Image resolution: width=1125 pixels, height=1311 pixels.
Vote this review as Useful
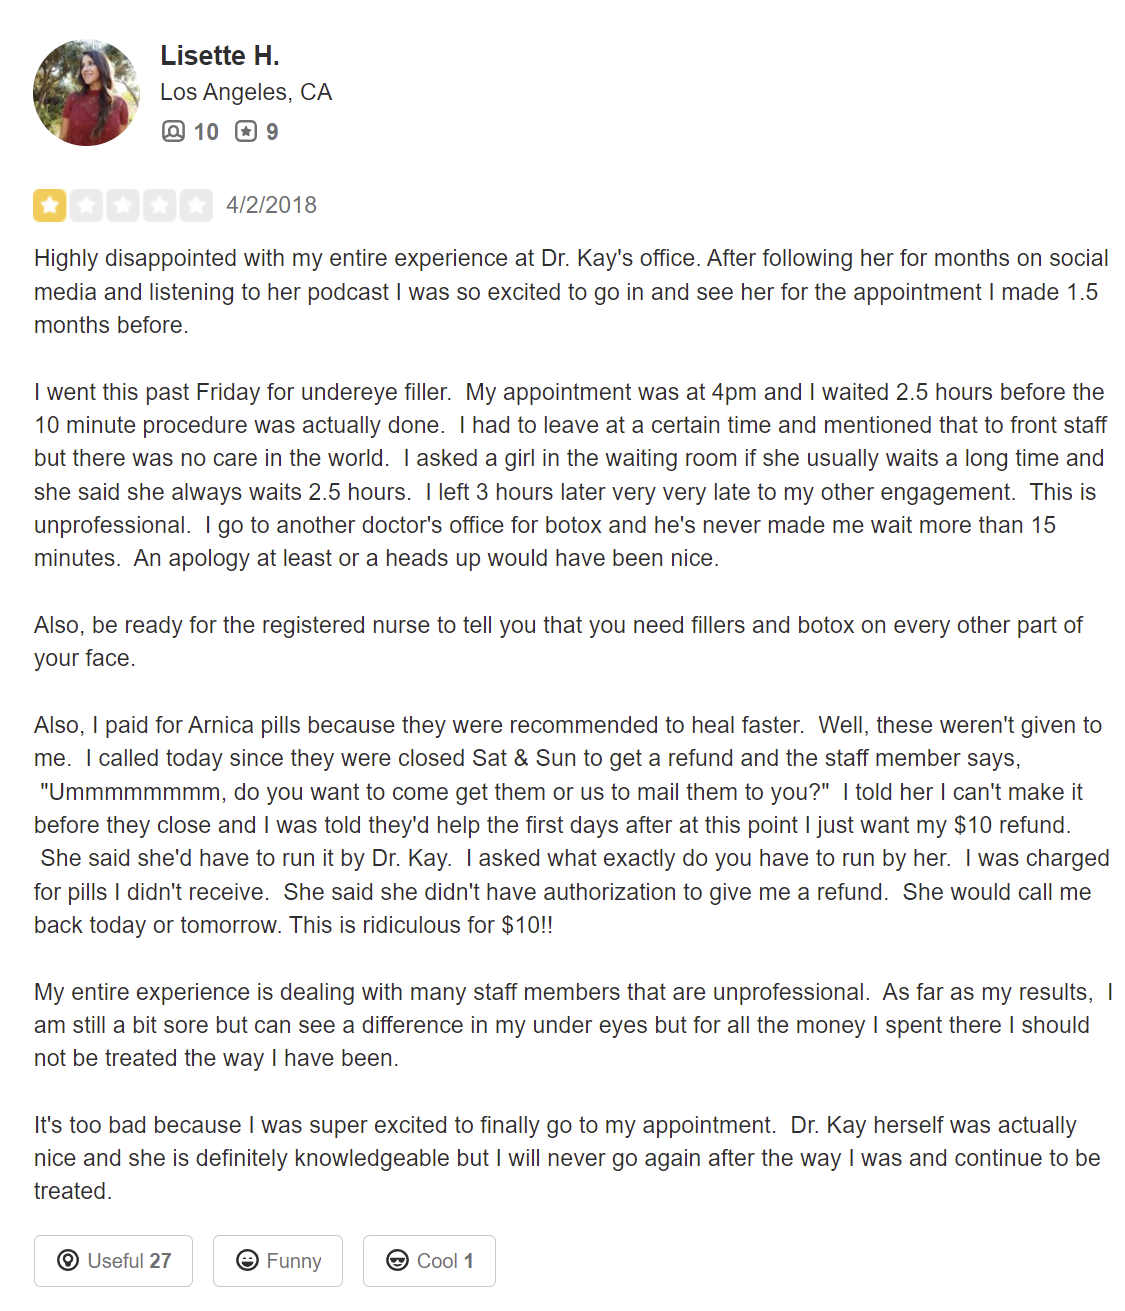point(113,1261)
